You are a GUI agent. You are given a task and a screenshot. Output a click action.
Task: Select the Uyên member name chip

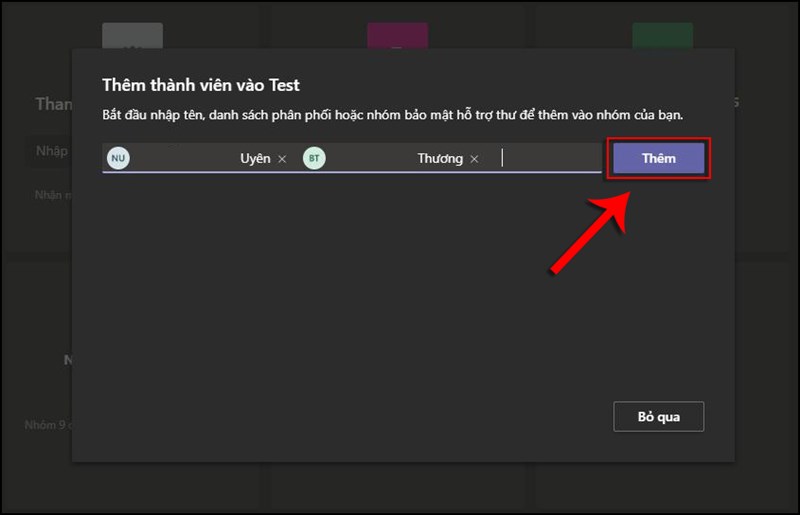(255, 158)
